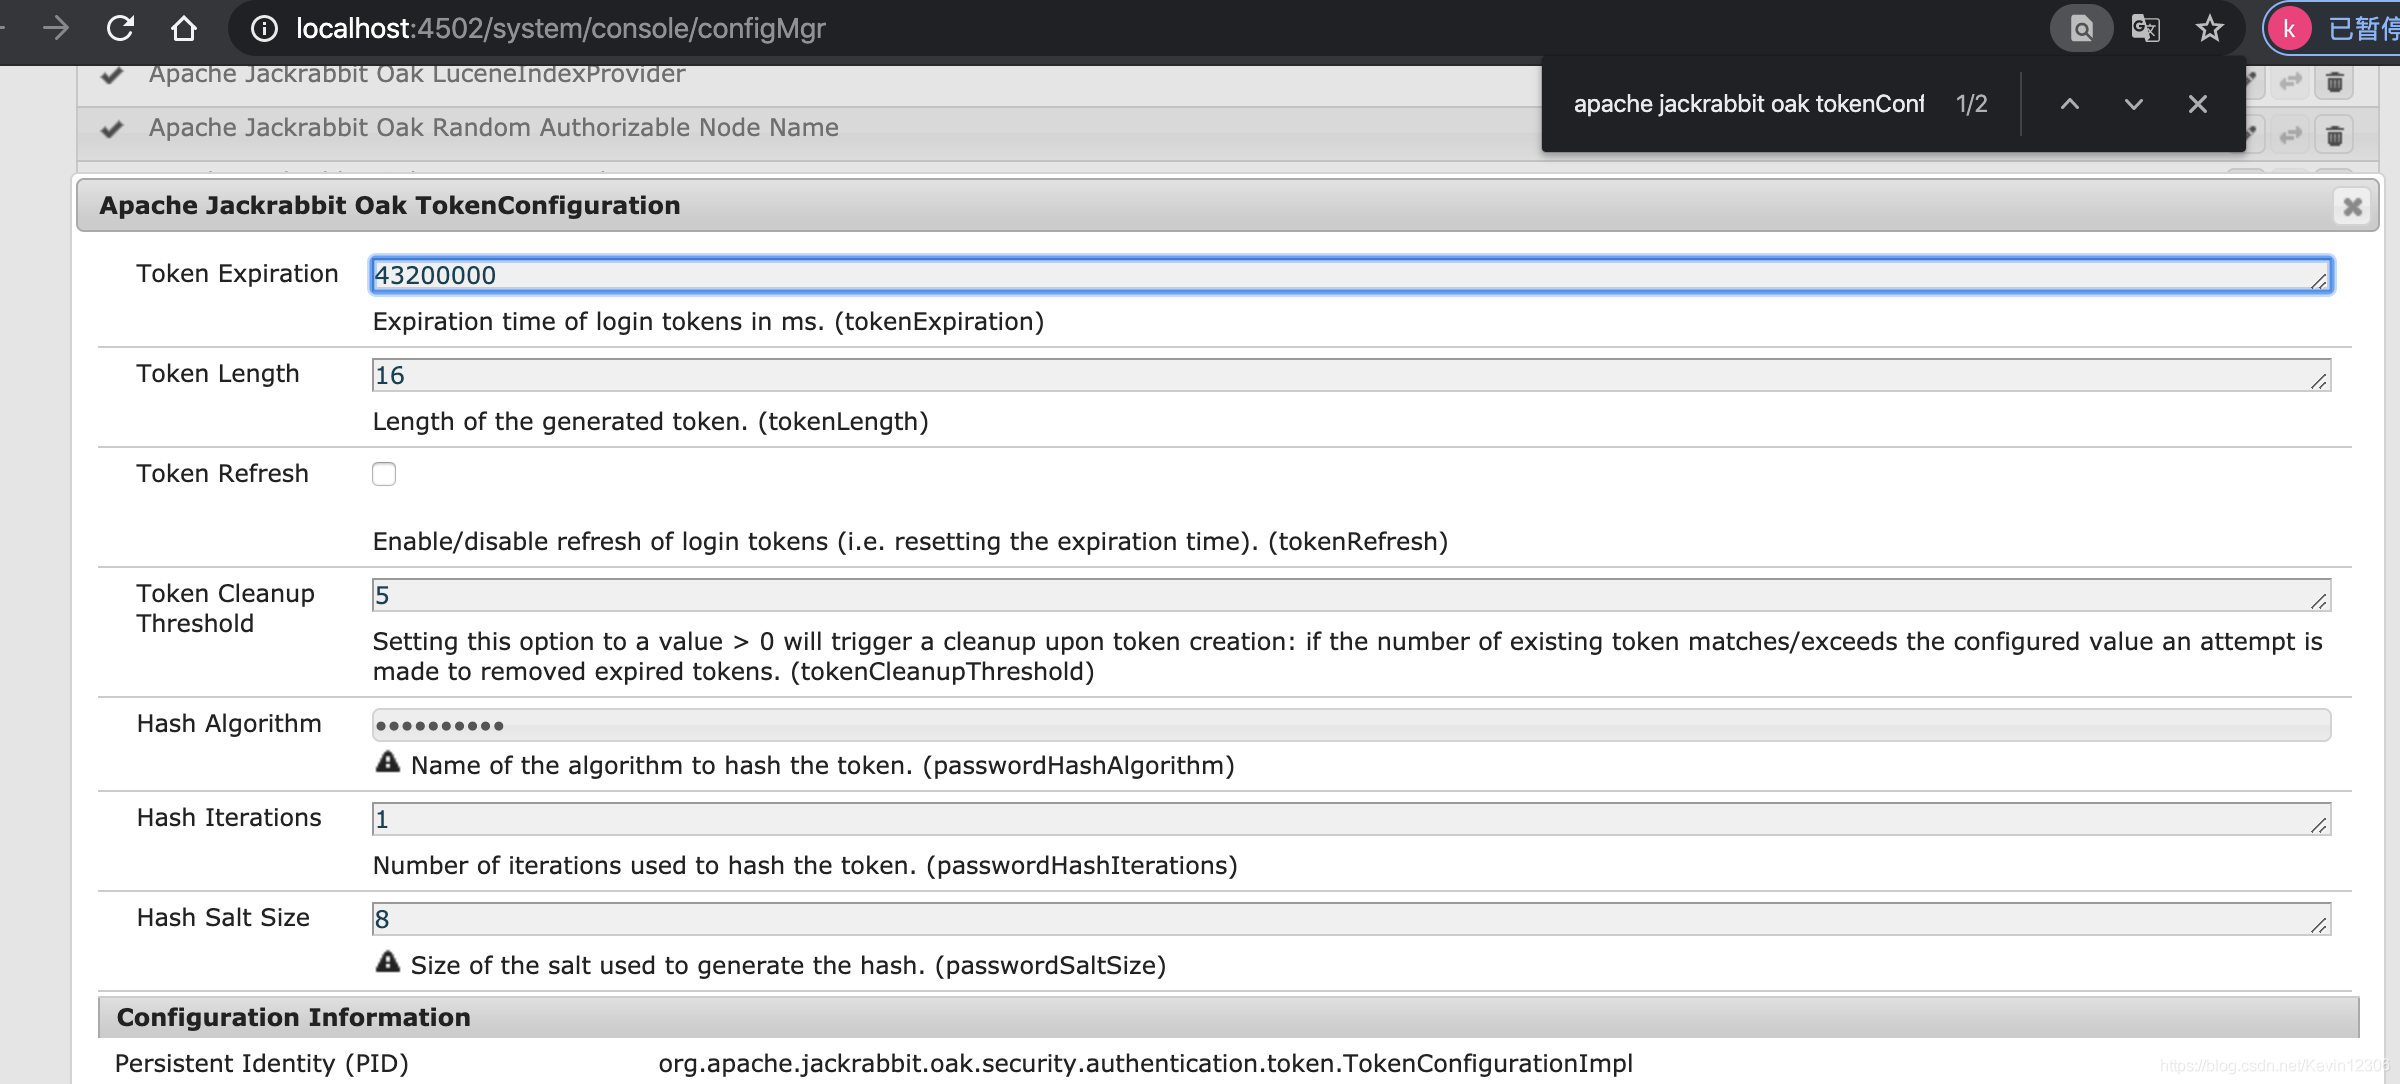Image resolution: width=2400 pixels, height=1084 pixels.
Task: Click the Hash Salt Size field
Action: (1351, 919)
